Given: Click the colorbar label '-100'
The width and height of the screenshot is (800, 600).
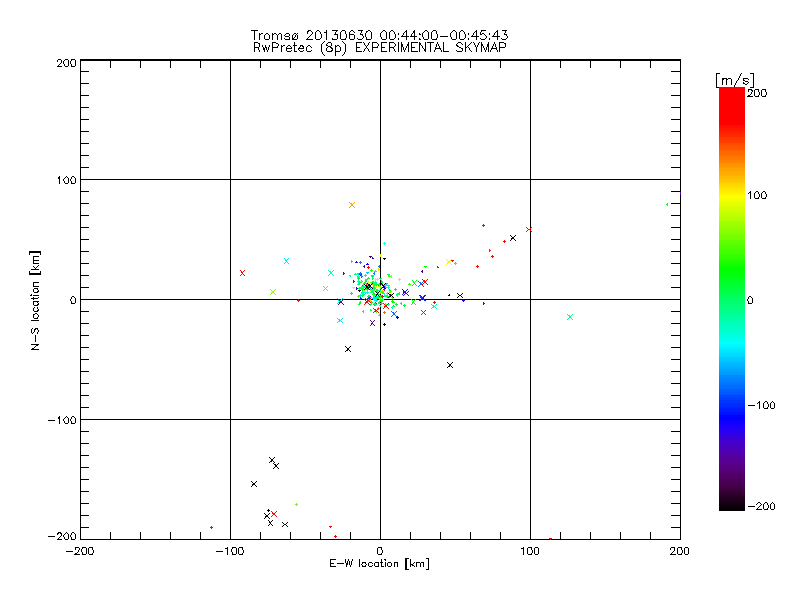Looking at the screenshot, I should pyautogui.click(x=761, y=405).
